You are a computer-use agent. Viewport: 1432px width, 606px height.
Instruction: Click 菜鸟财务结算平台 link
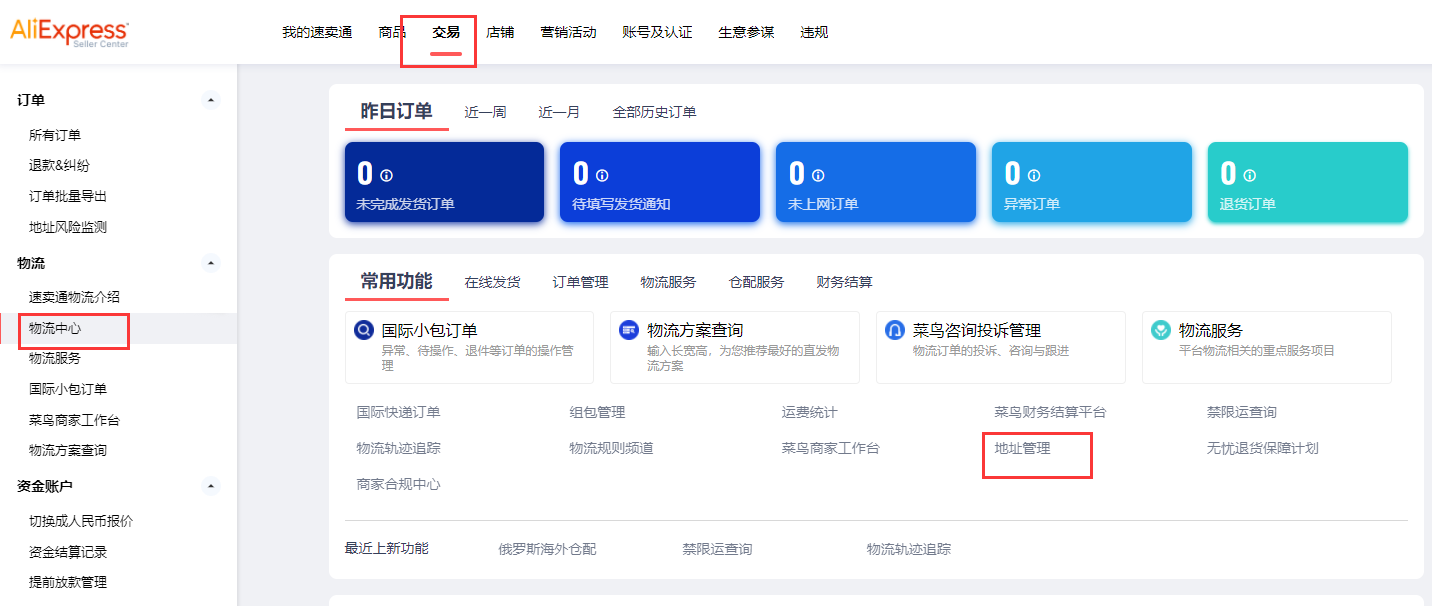tap(1050, 412)
